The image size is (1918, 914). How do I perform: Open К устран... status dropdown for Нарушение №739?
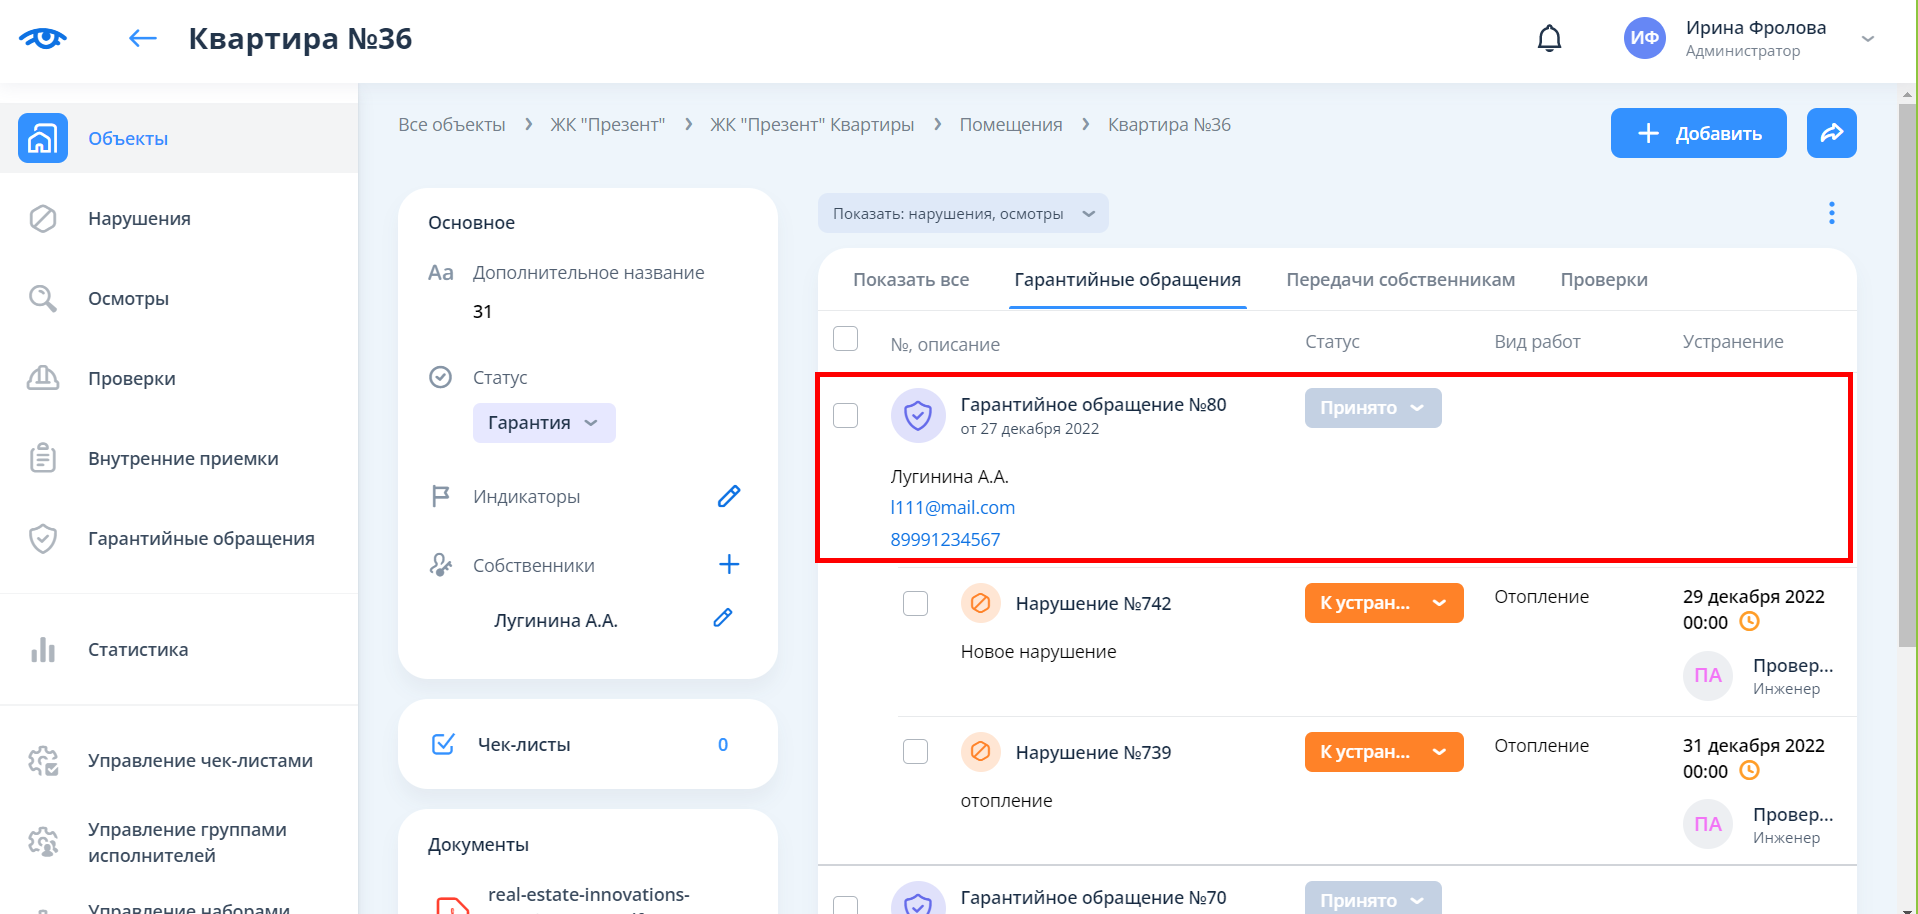1383,752
